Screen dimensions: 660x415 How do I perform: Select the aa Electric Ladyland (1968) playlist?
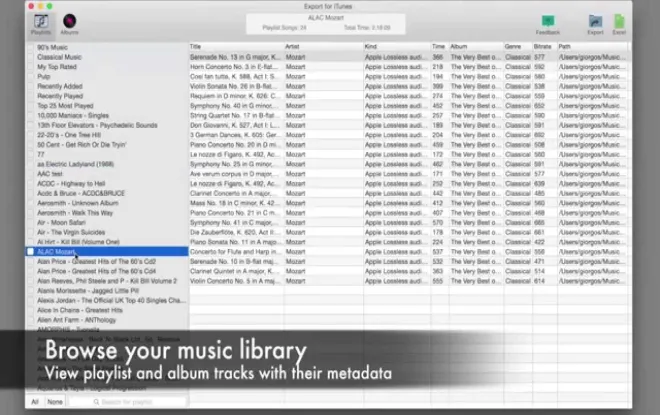[x=75, y=164]
